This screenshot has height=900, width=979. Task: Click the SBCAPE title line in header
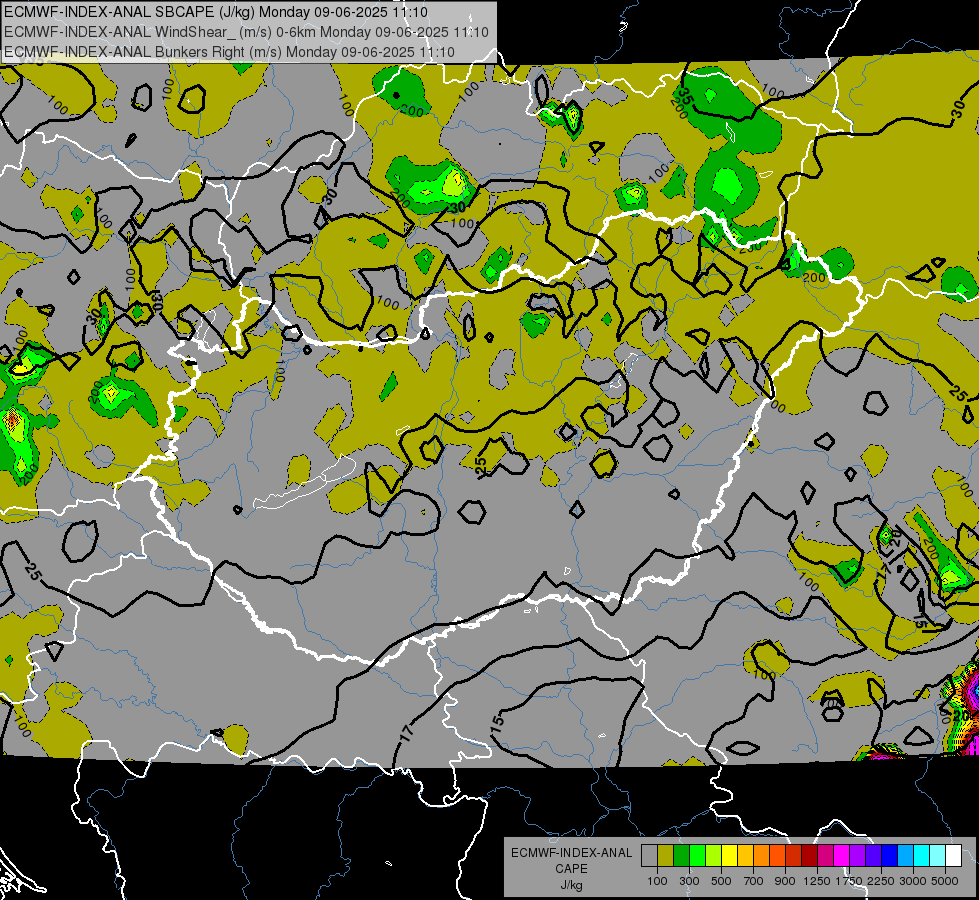click(216, 12)
